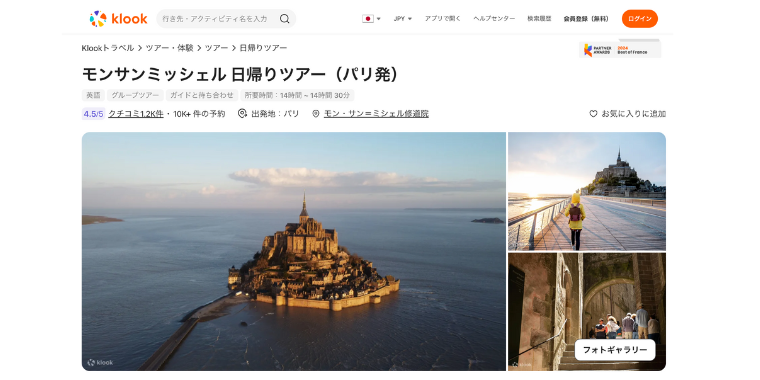The image size is (760, 380).
Task: Click the orange ログイン button
Action: point(640,19)
